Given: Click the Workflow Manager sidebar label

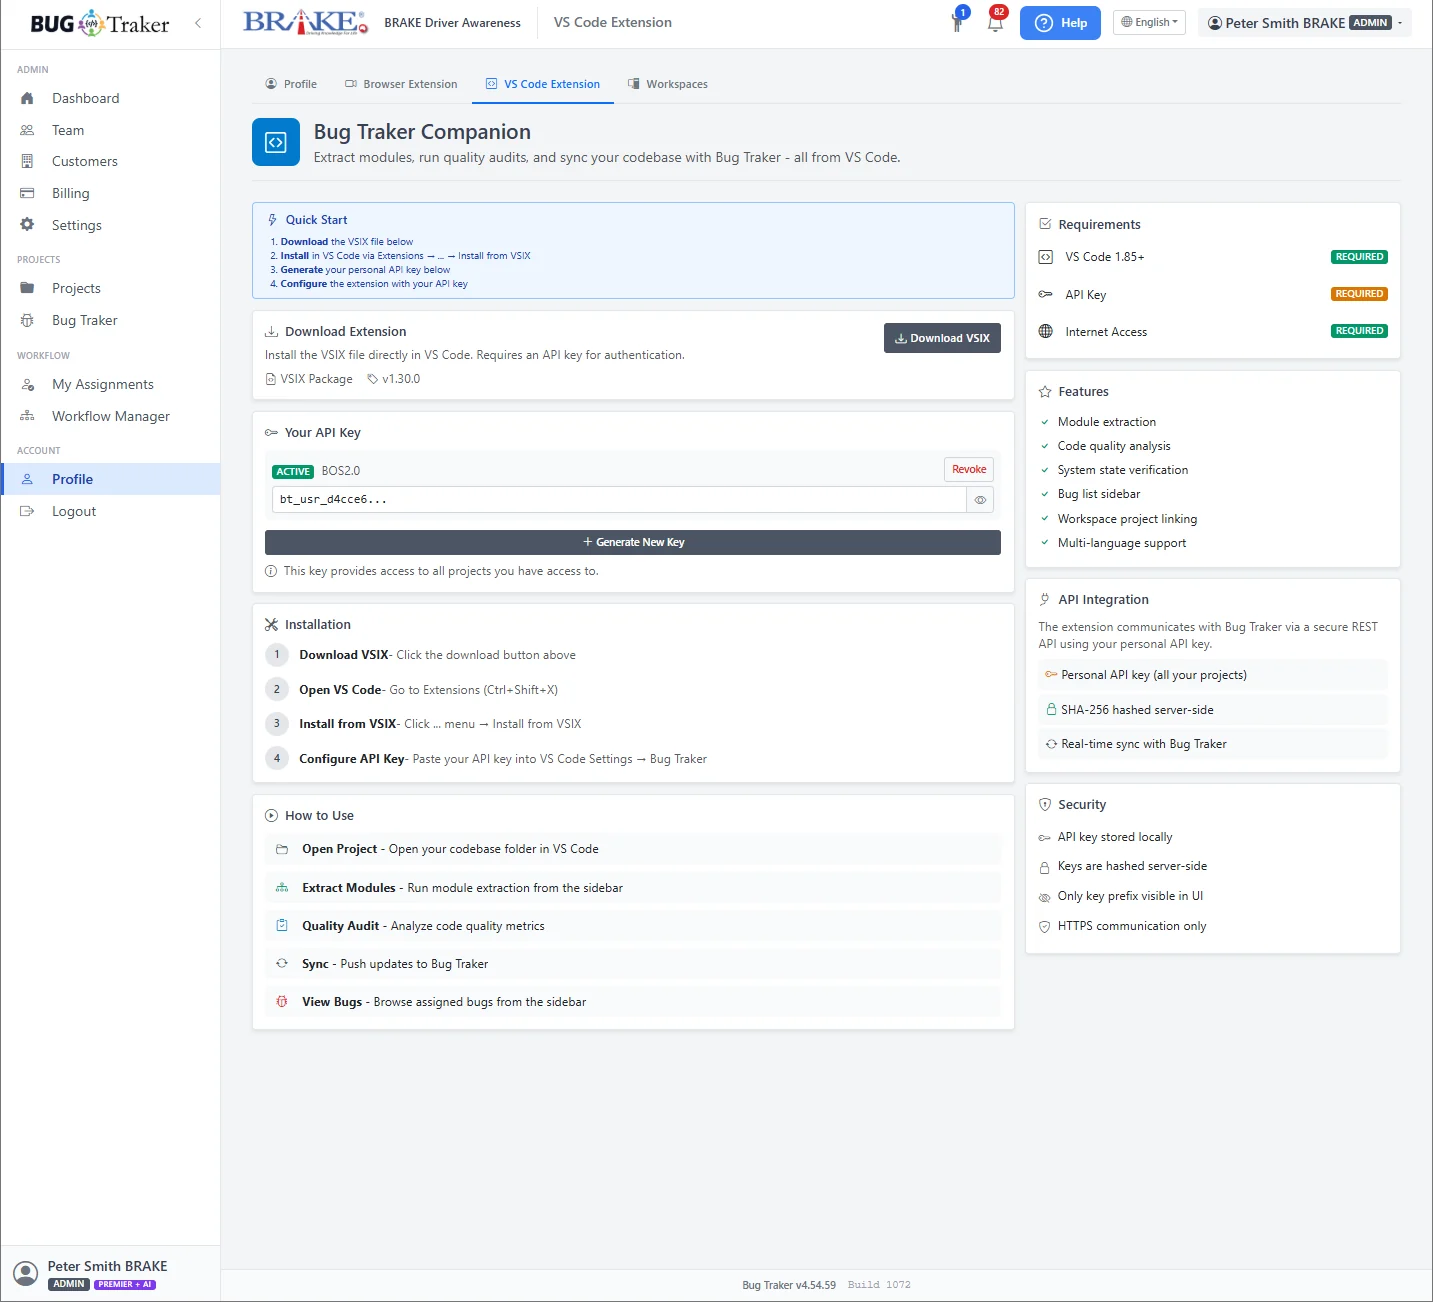Looking at the screenshot, I should click(111, 416).
